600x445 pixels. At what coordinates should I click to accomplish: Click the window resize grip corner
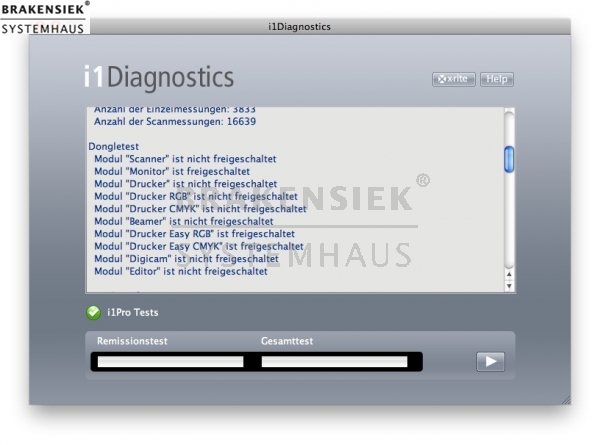(566, 400)
